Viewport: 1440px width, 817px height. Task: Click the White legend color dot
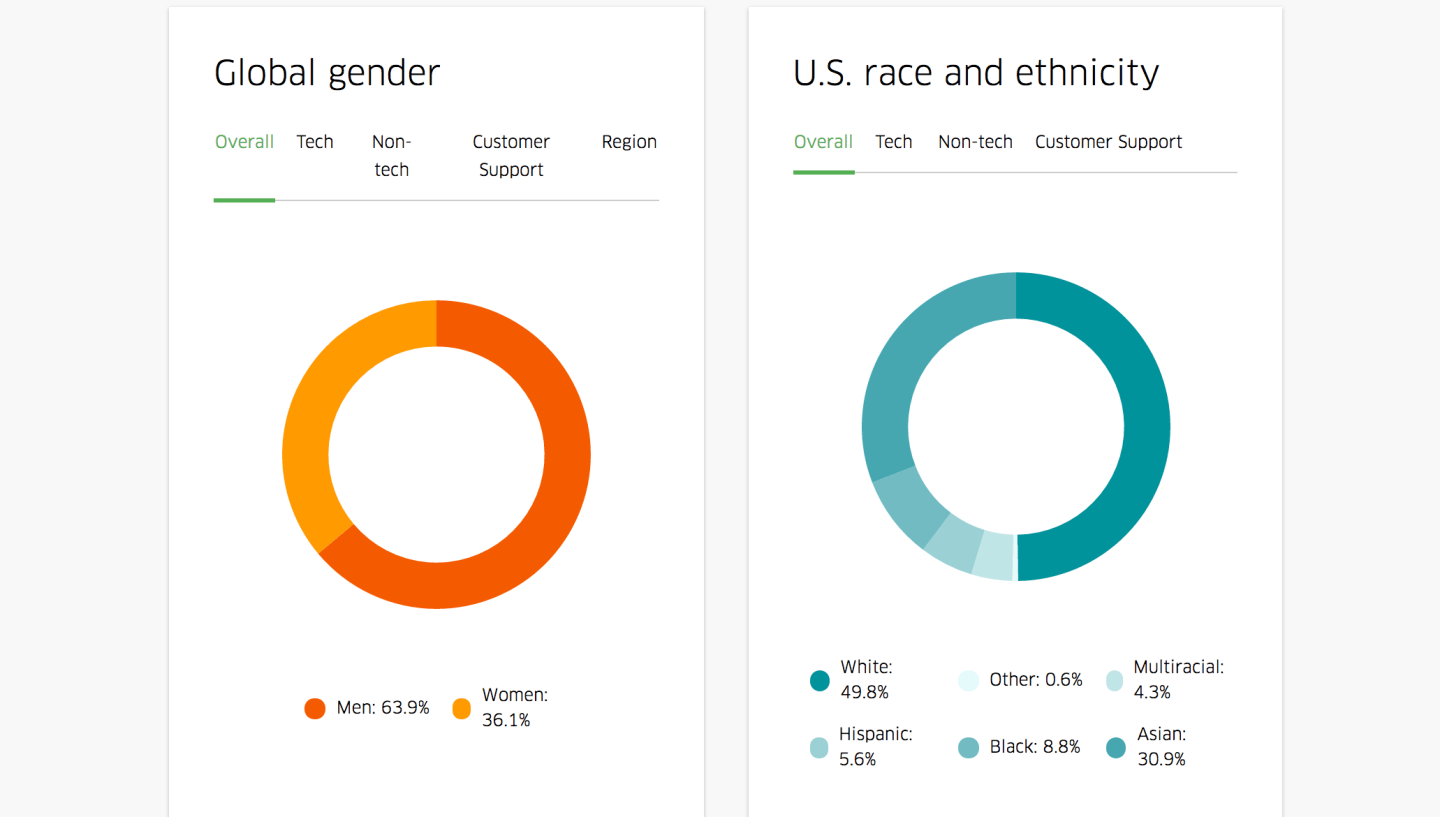820,680
